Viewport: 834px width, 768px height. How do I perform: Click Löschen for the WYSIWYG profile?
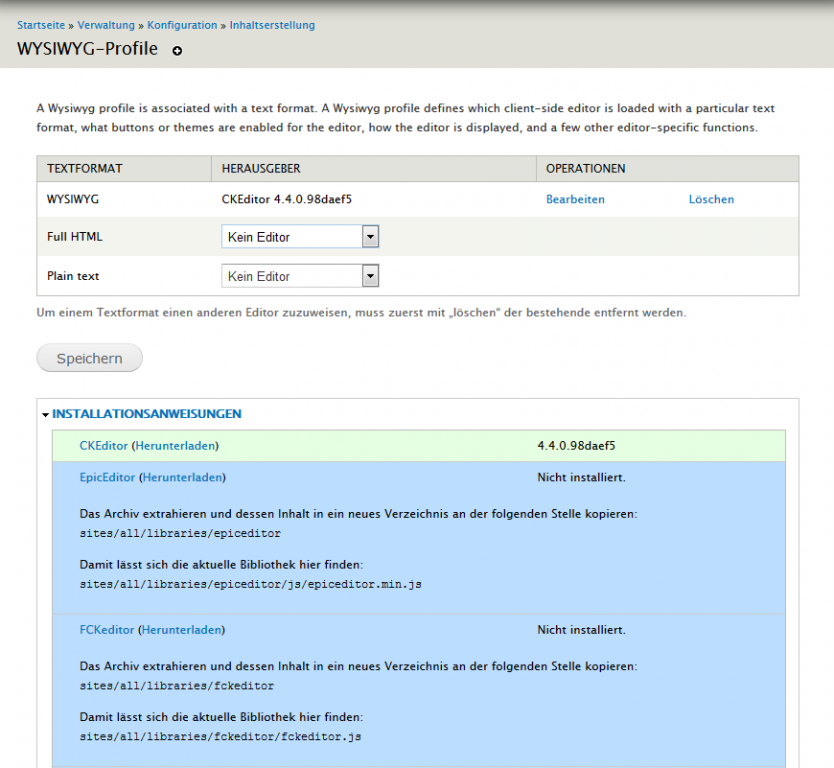tap(711, 199)
